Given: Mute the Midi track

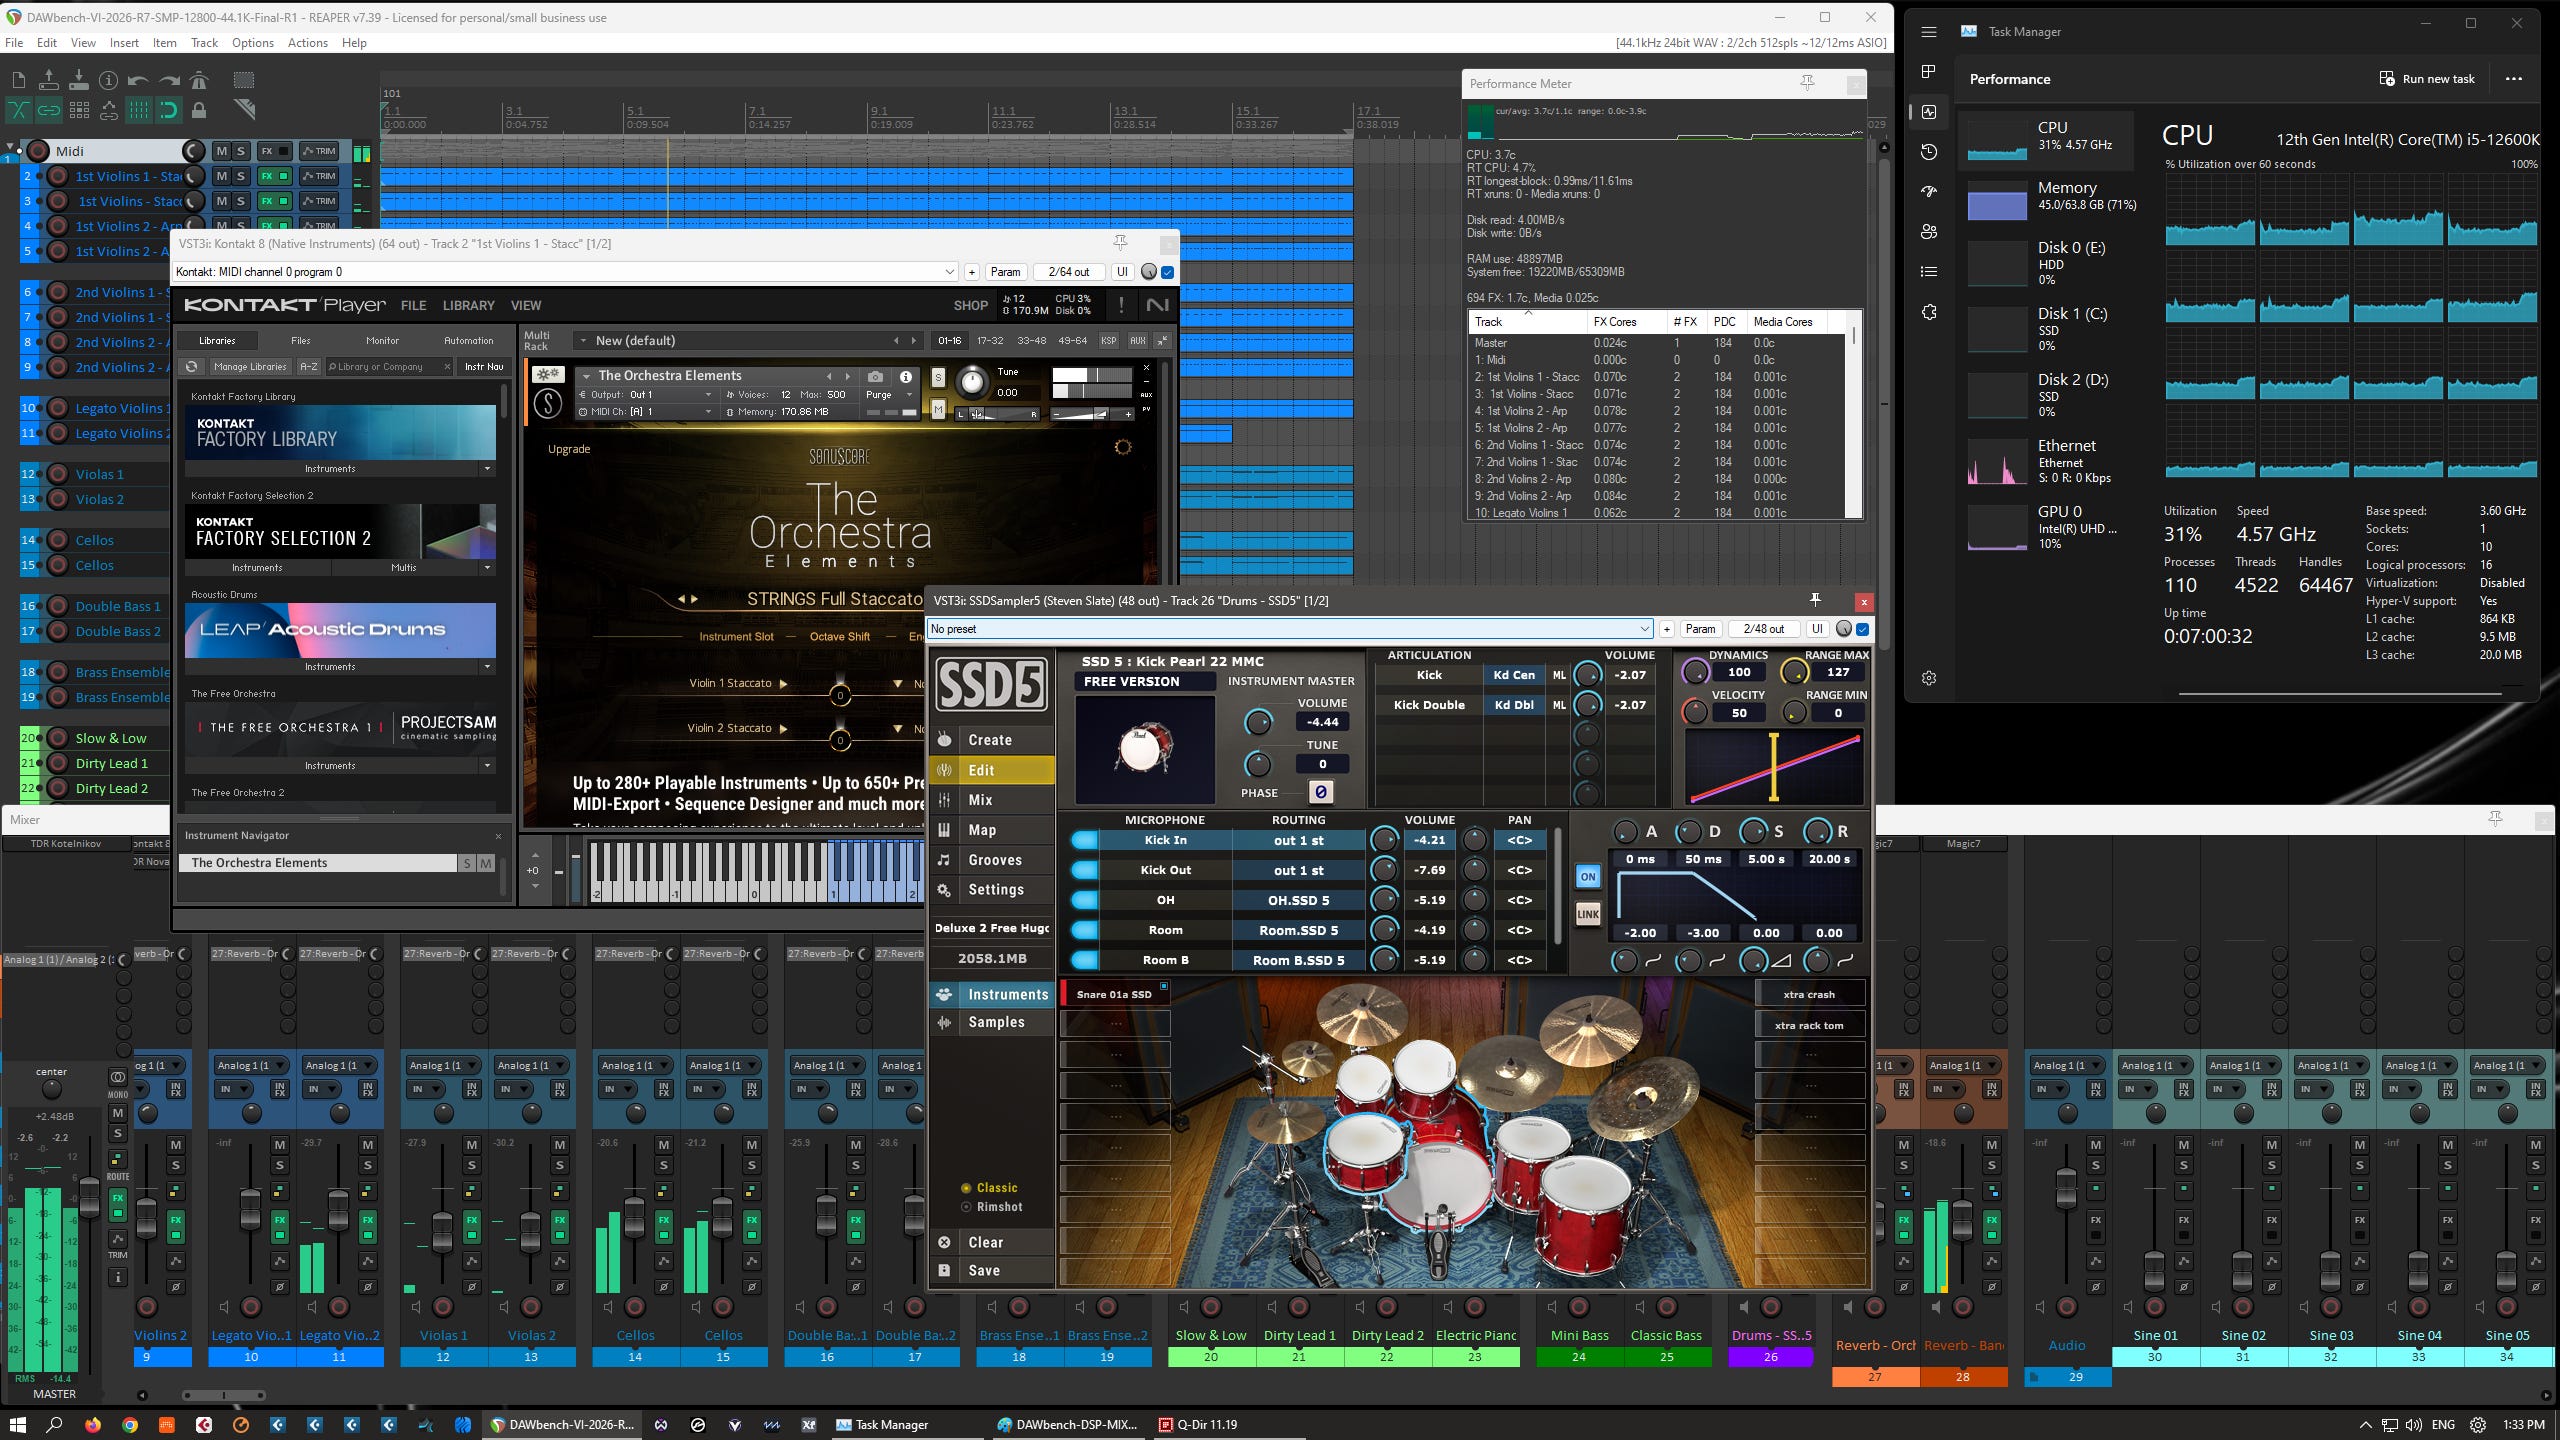Looking at the screenshot, I should point(221,151).
